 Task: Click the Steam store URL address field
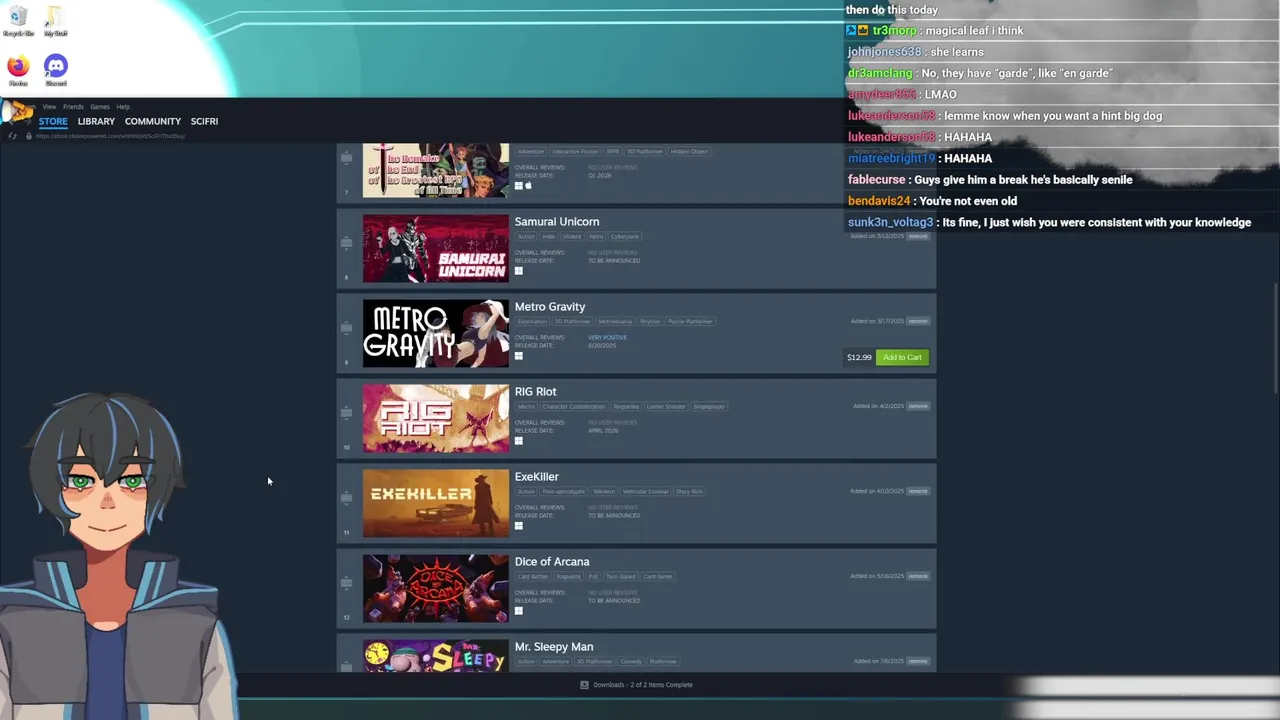pyautogui.click(x=110, y=135)
